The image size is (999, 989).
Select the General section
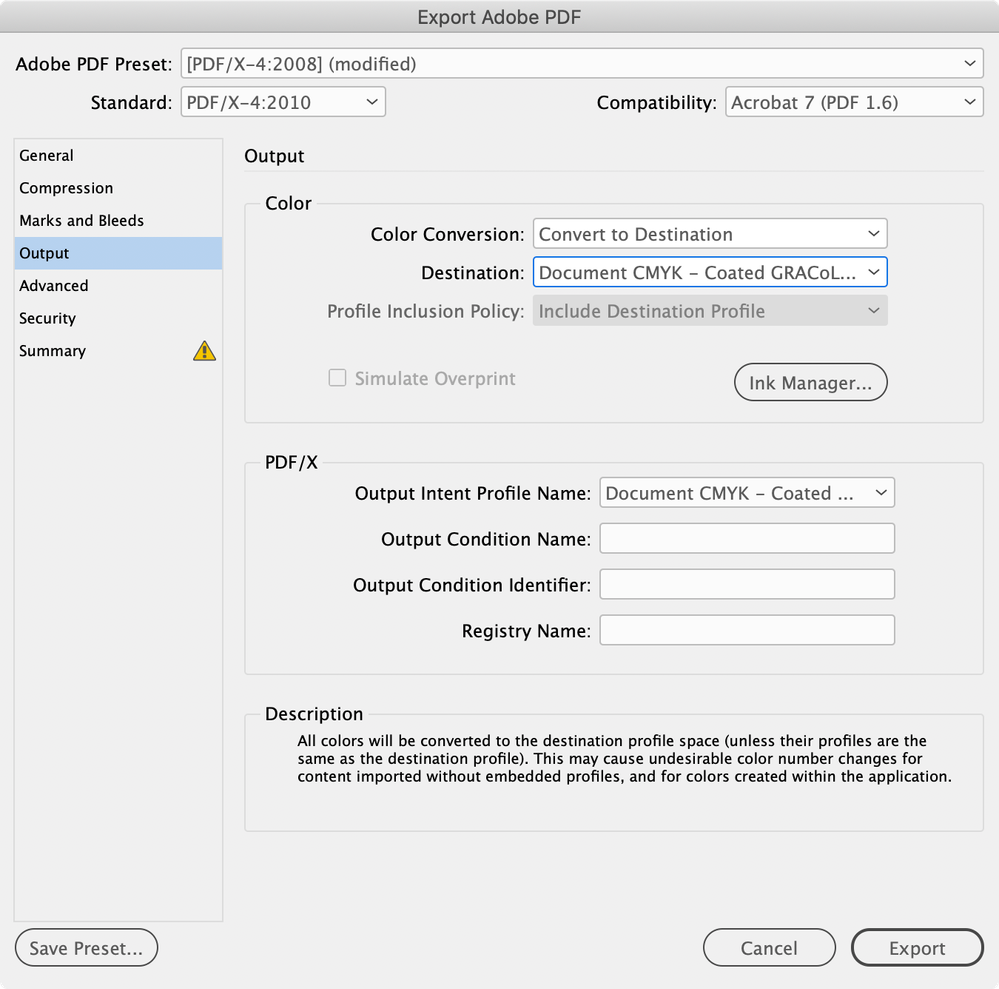(x=118, y=155)
